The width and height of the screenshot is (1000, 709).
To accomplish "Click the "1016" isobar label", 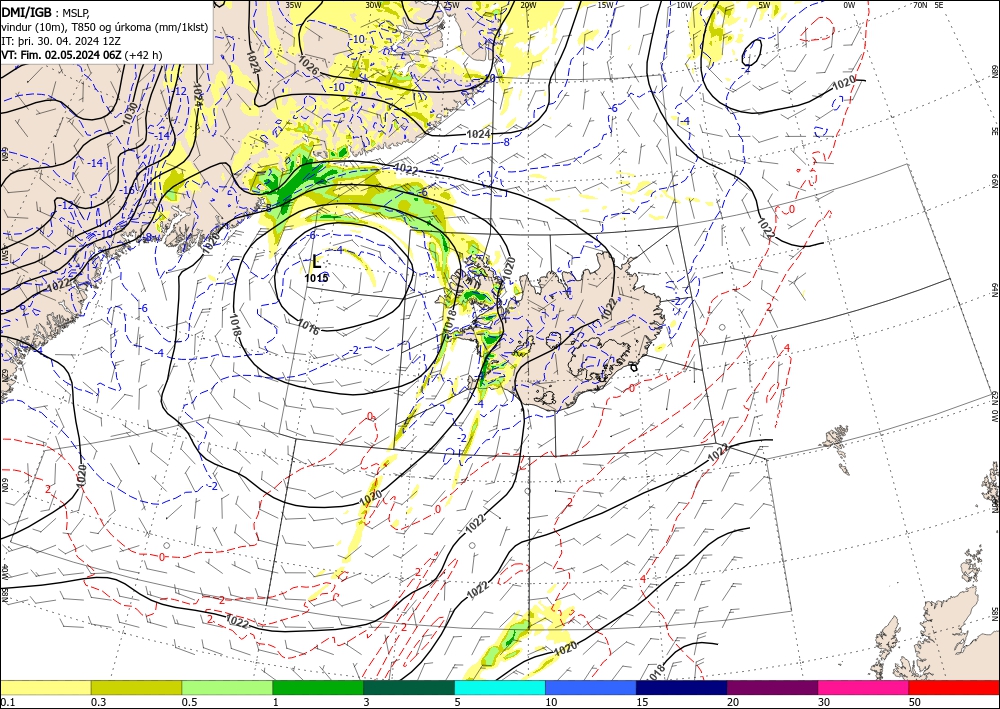I will coord(309,326).
